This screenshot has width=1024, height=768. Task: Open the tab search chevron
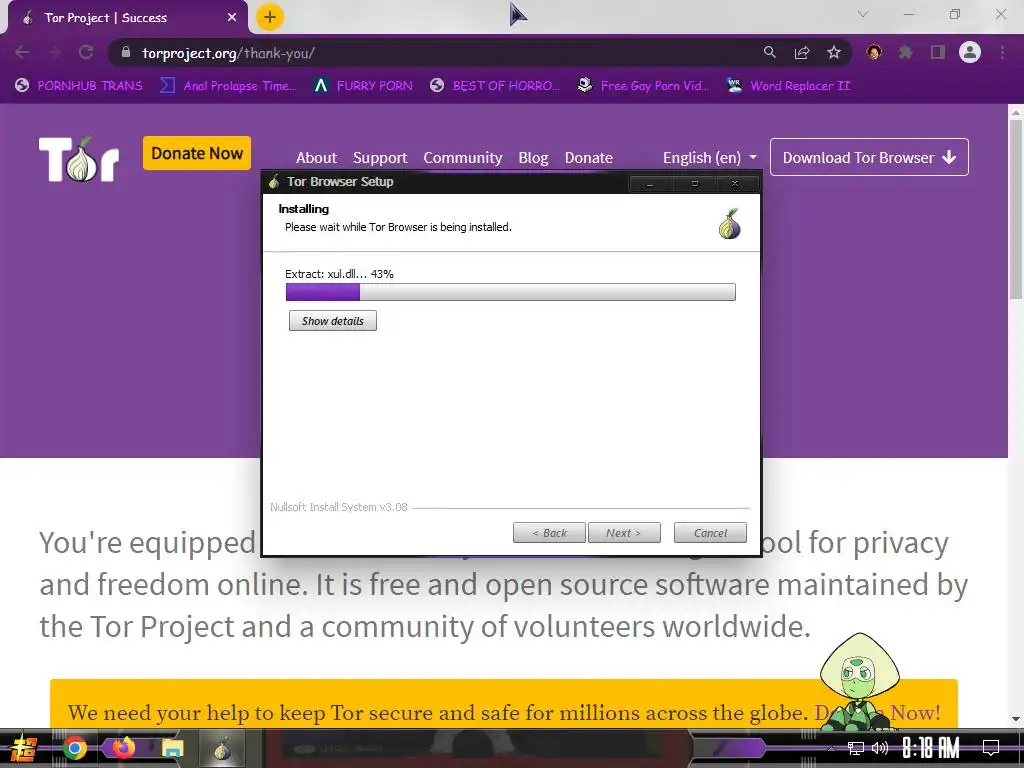tap(863, 14)
